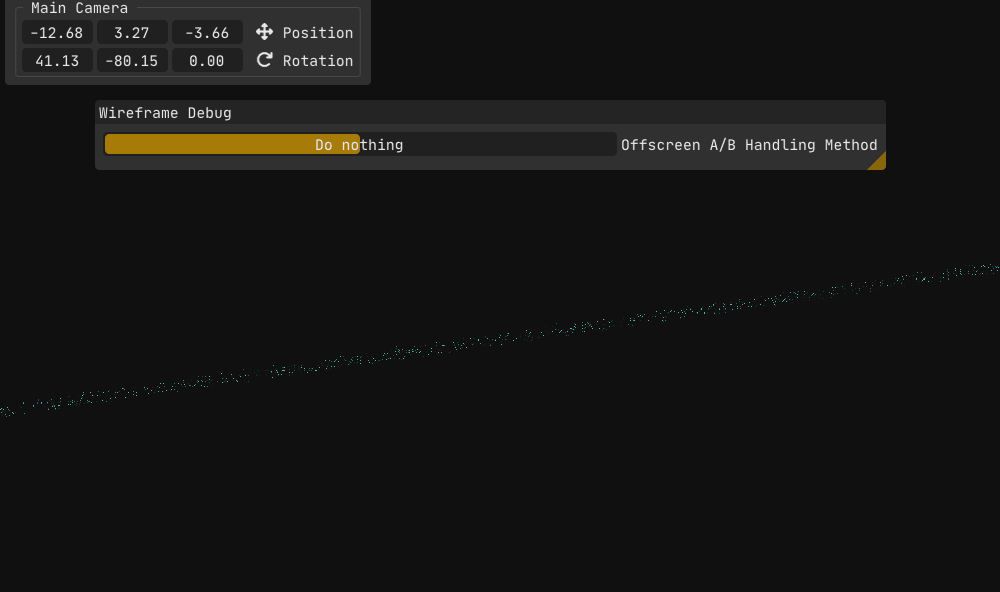Screen dimensions: 1000x592
Task: Select the Rotation X field showing 41.13
Action: (57, 61)
